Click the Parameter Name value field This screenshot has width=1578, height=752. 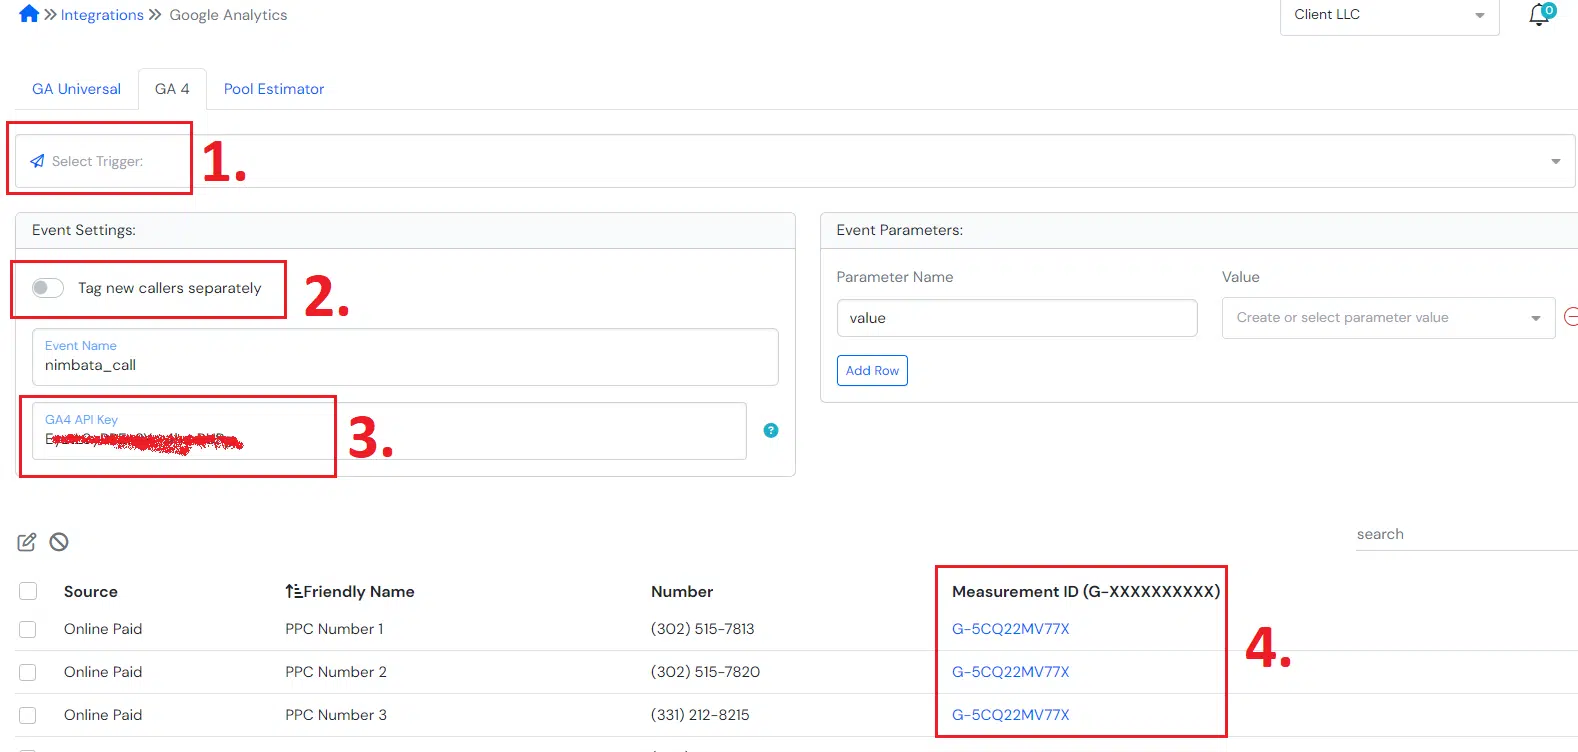pos(1017,318)
